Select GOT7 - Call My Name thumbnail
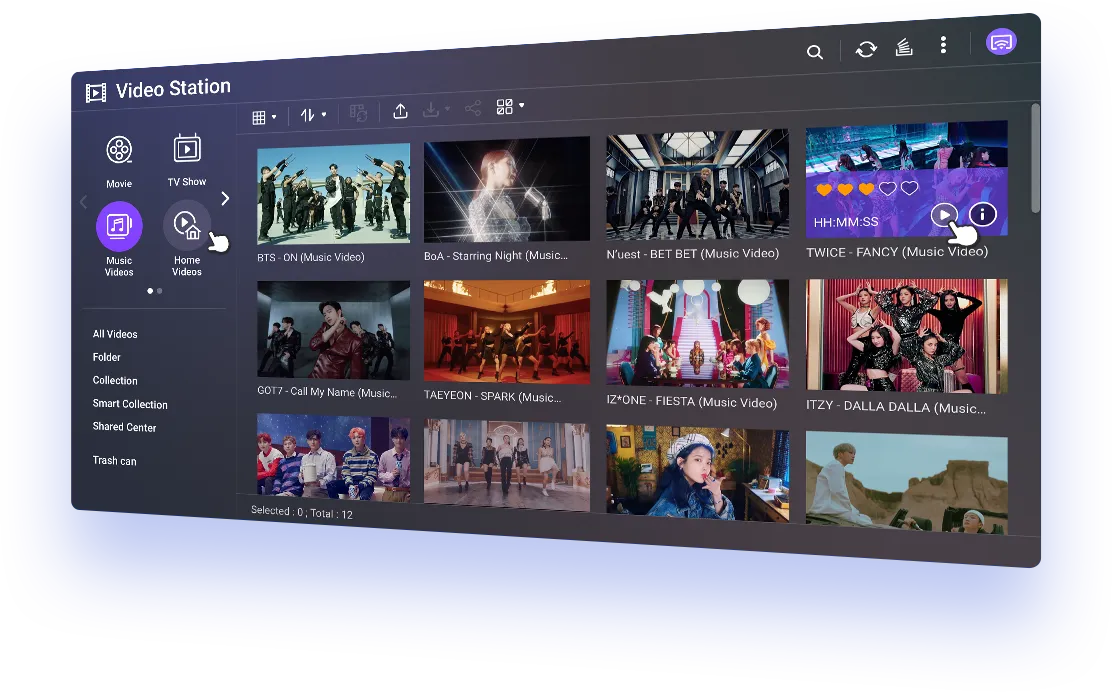 tap(333, 330)
